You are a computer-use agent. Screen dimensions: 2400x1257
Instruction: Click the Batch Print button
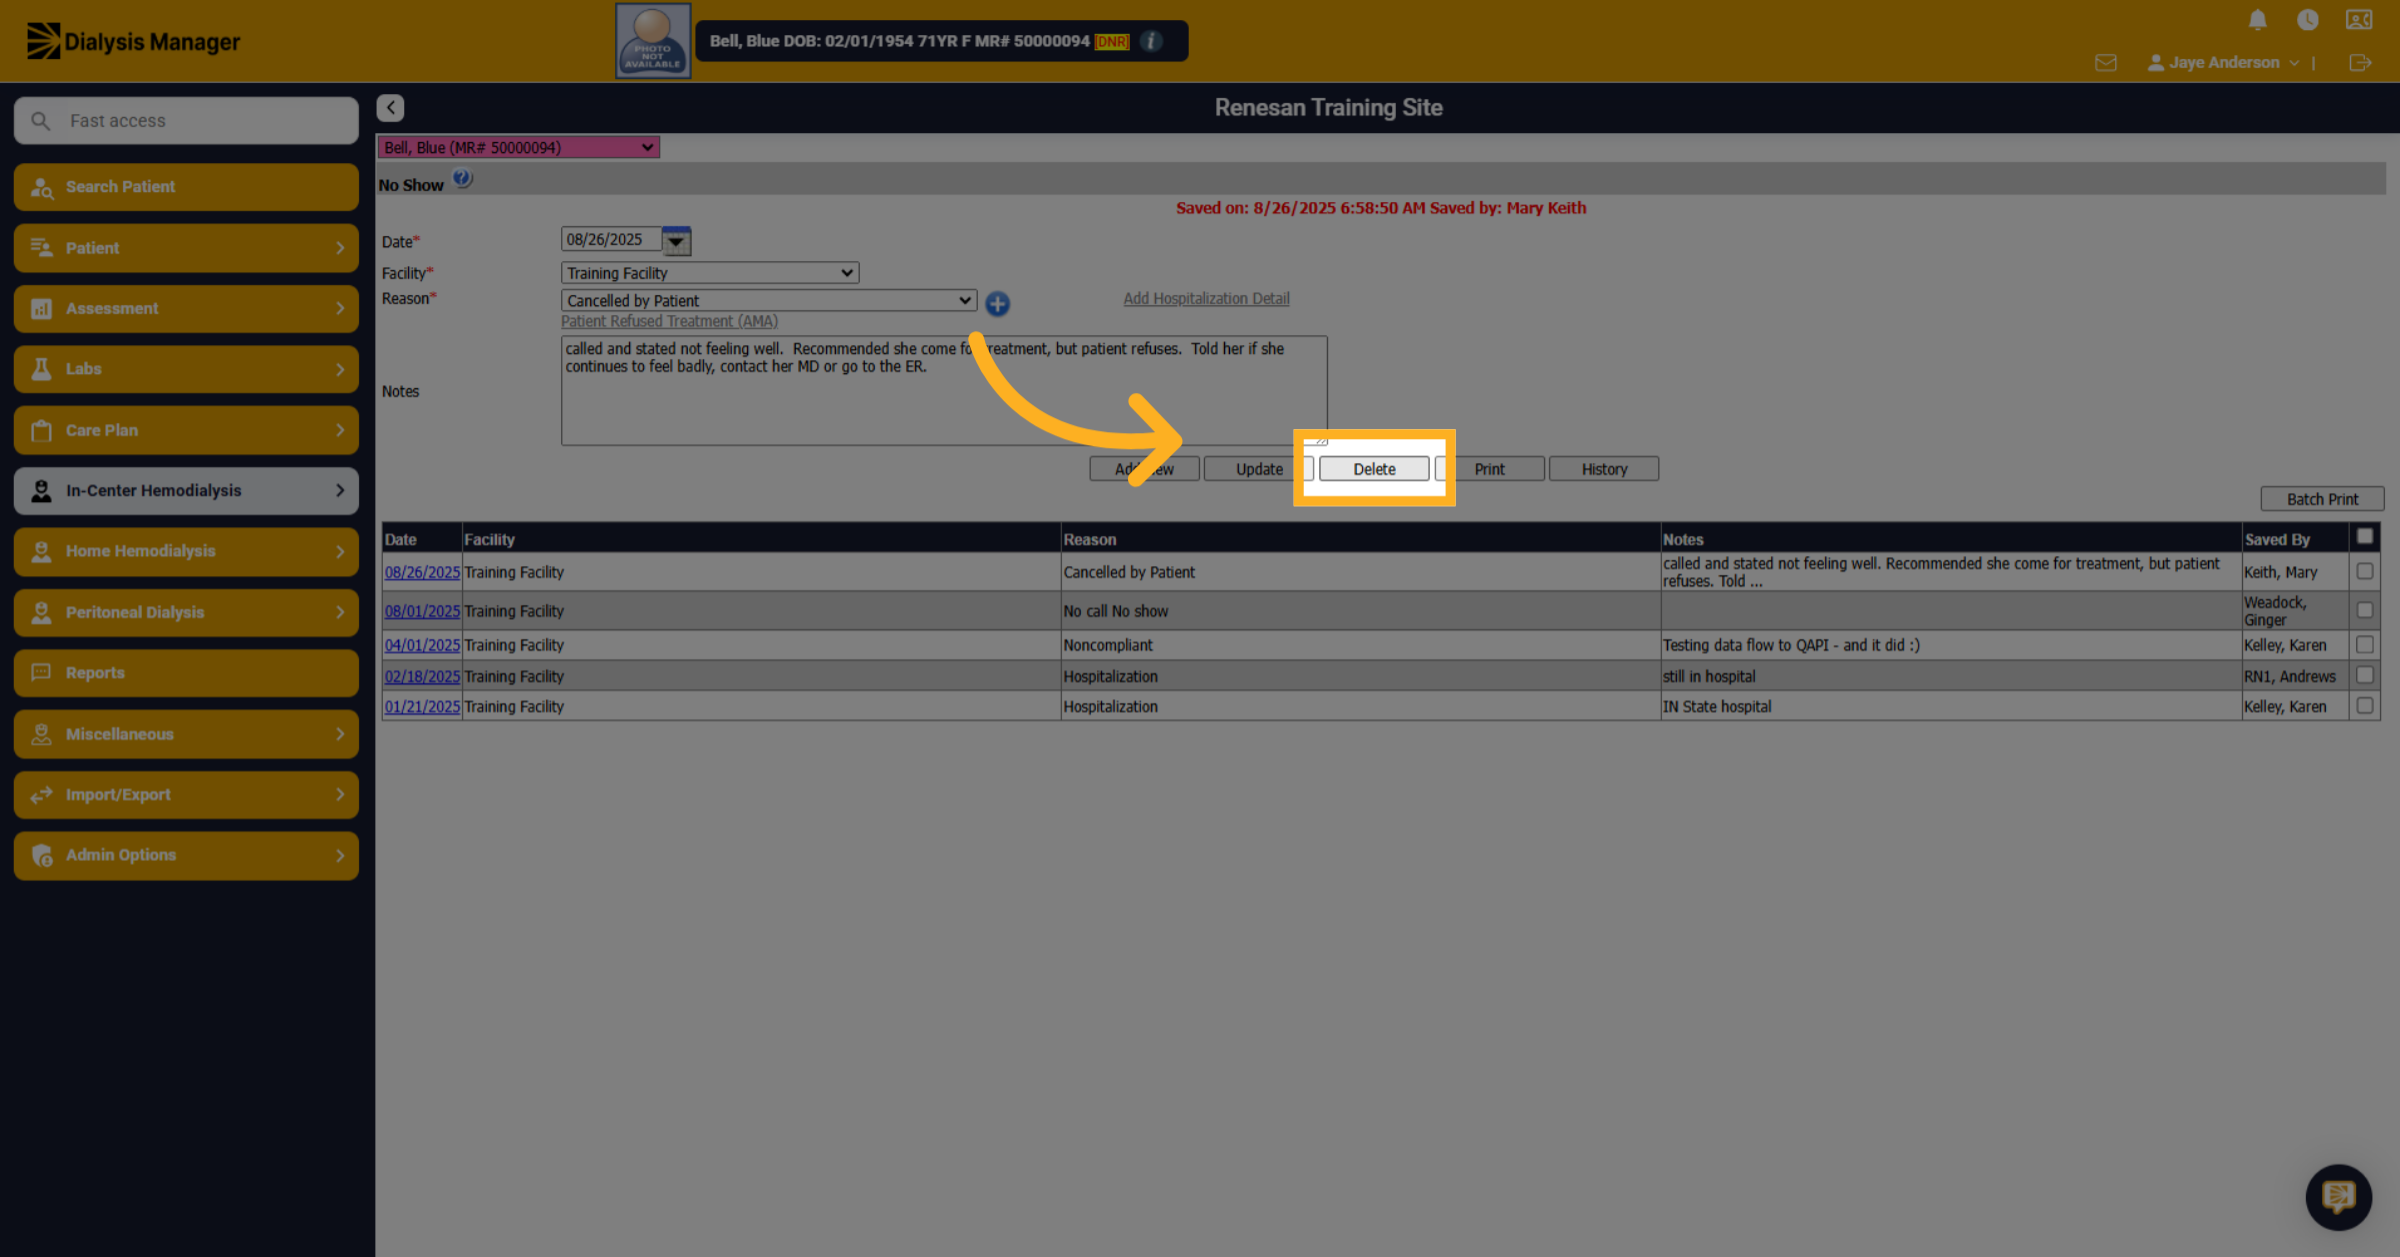coord(2322,499)
